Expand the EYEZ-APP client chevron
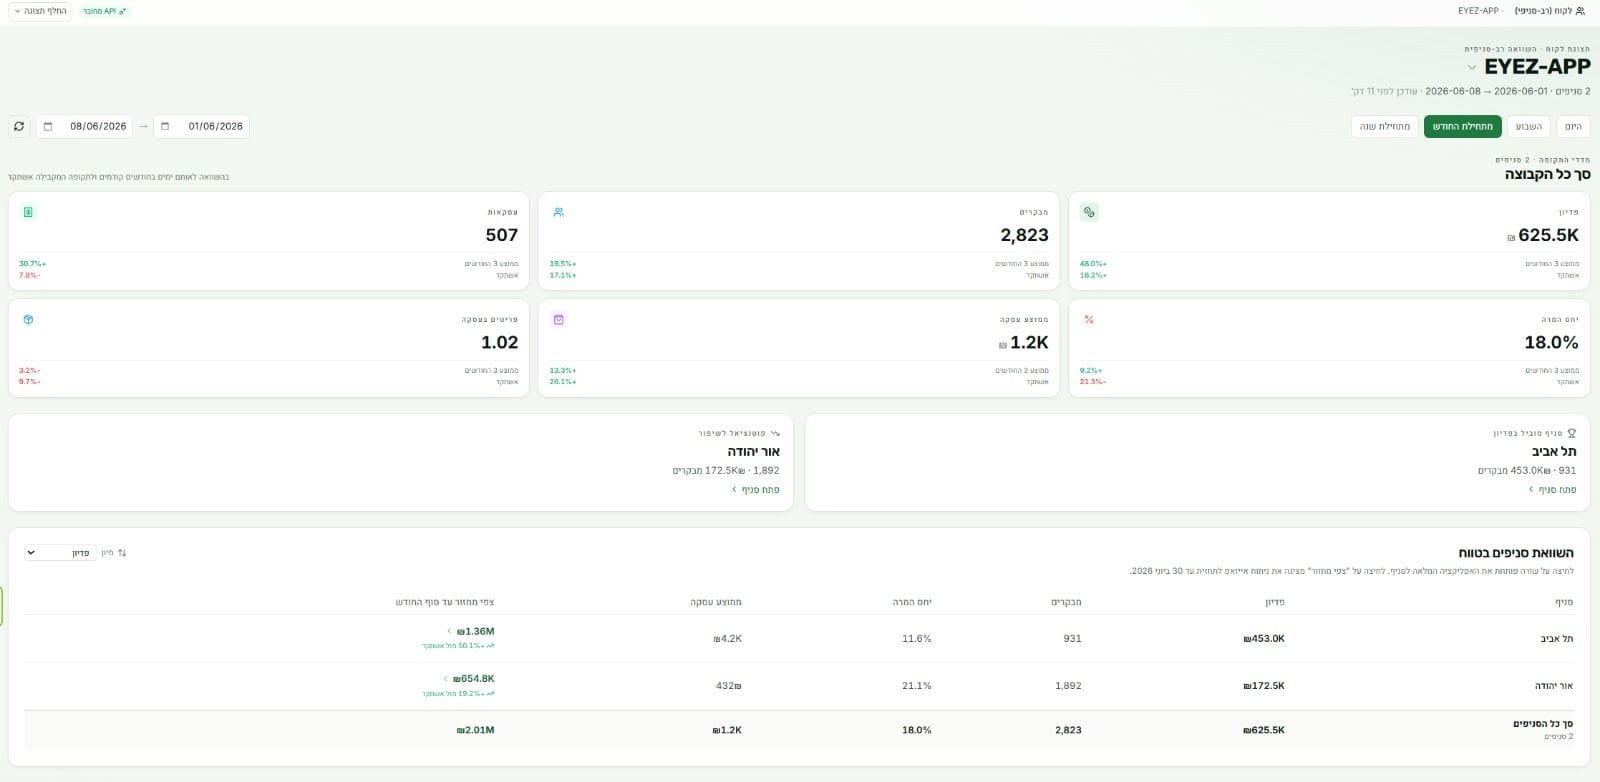 point(1471,68)
